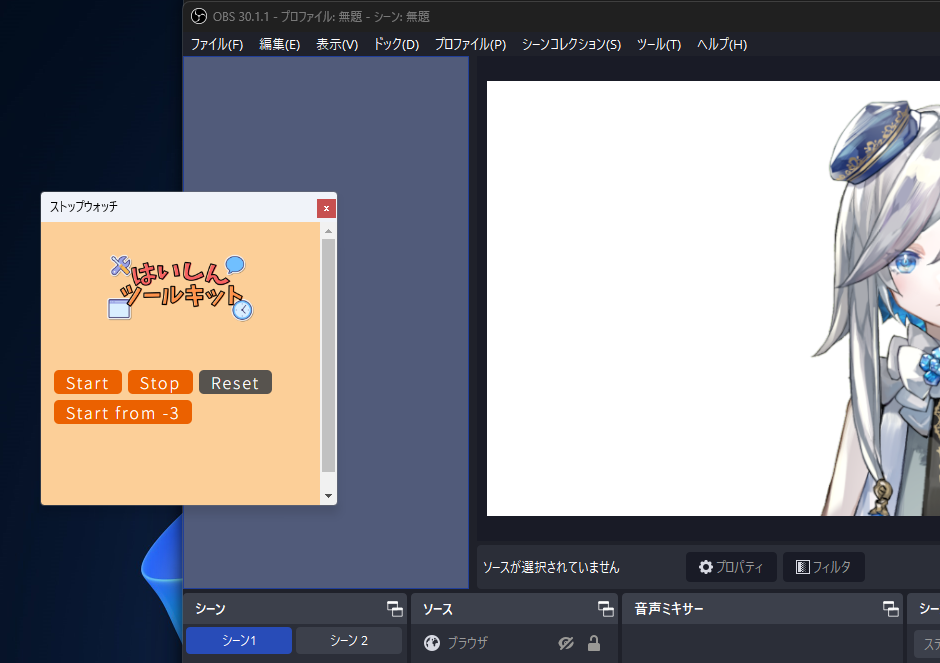The width and height of the screenshot is (940, 663).
Task: Click the OBS preview canvas character image
Action: pos(876,308)
